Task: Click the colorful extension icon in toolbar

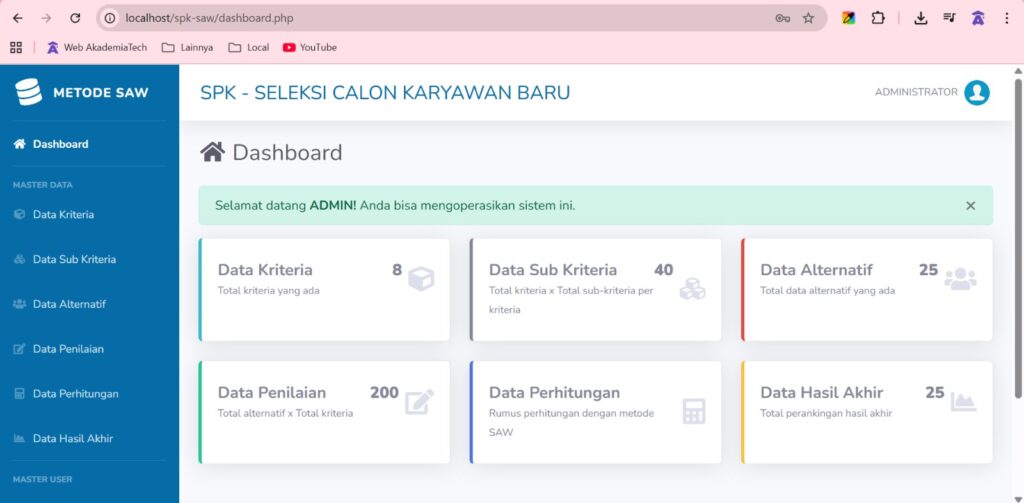Action: [x=848, y=18]
